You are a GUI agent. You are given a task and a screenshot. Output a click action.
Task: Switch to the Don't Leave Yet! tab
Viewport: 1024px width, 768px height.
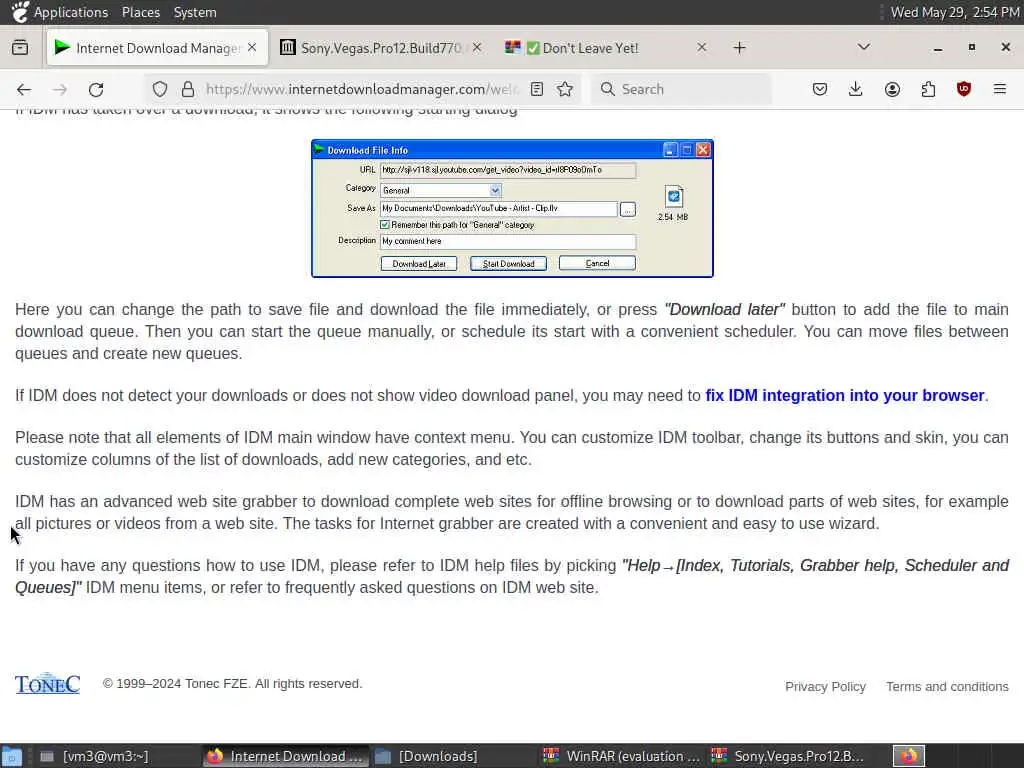(x=607, y=48)
